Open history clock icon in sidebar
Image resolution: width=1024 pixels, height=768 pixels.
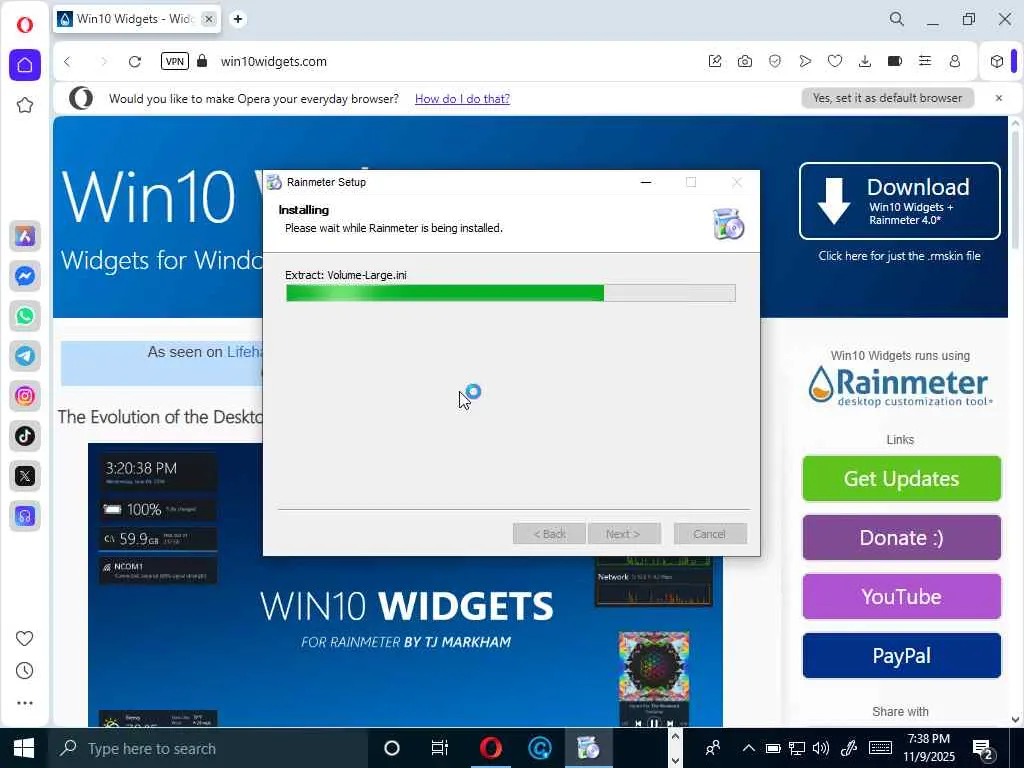[x=24, y=671]
